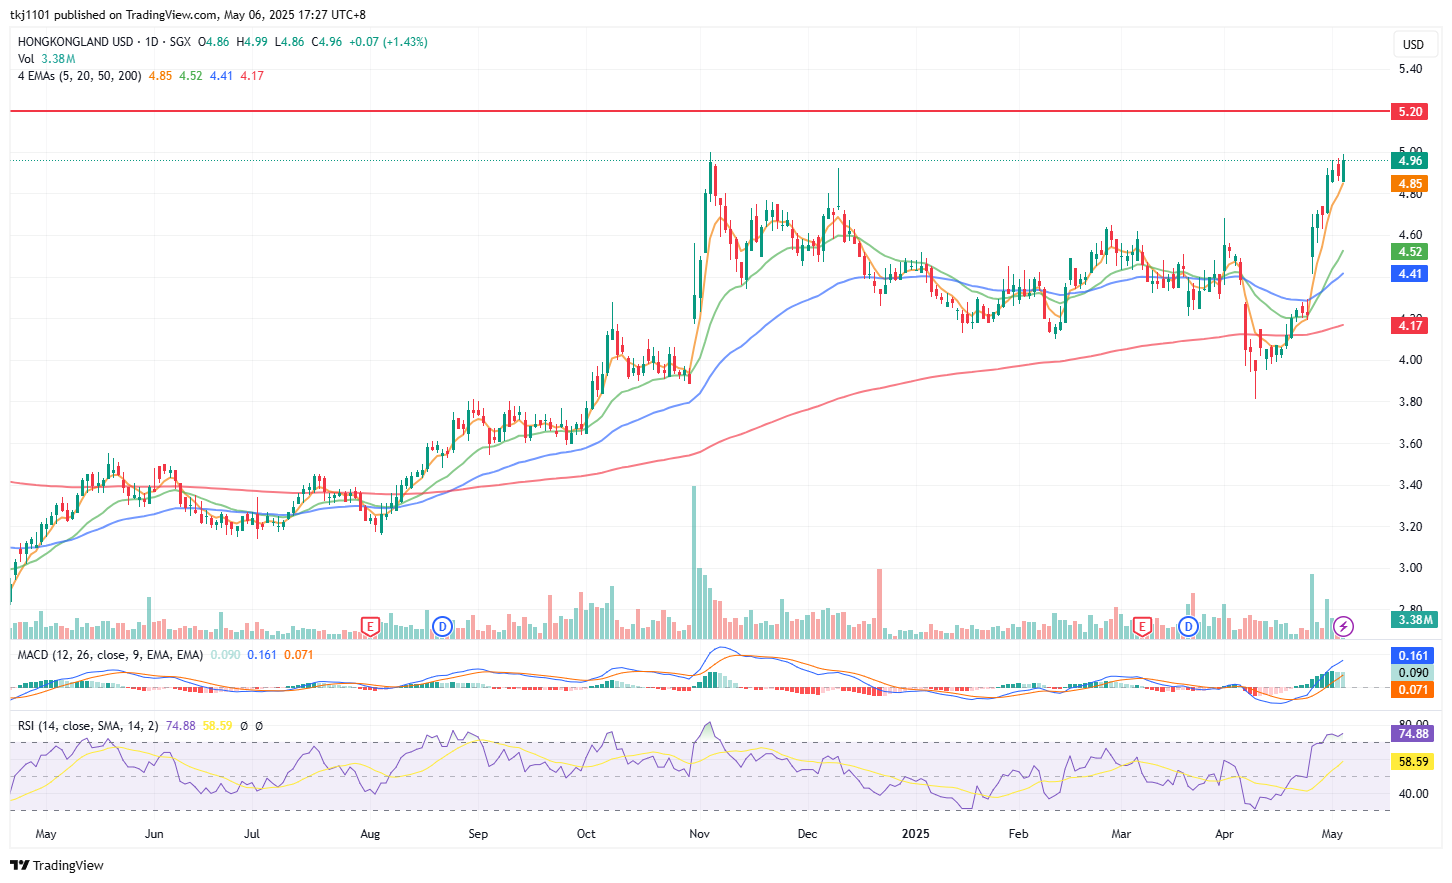Click the dividend D marker near Aug

[x=442, y=627]
